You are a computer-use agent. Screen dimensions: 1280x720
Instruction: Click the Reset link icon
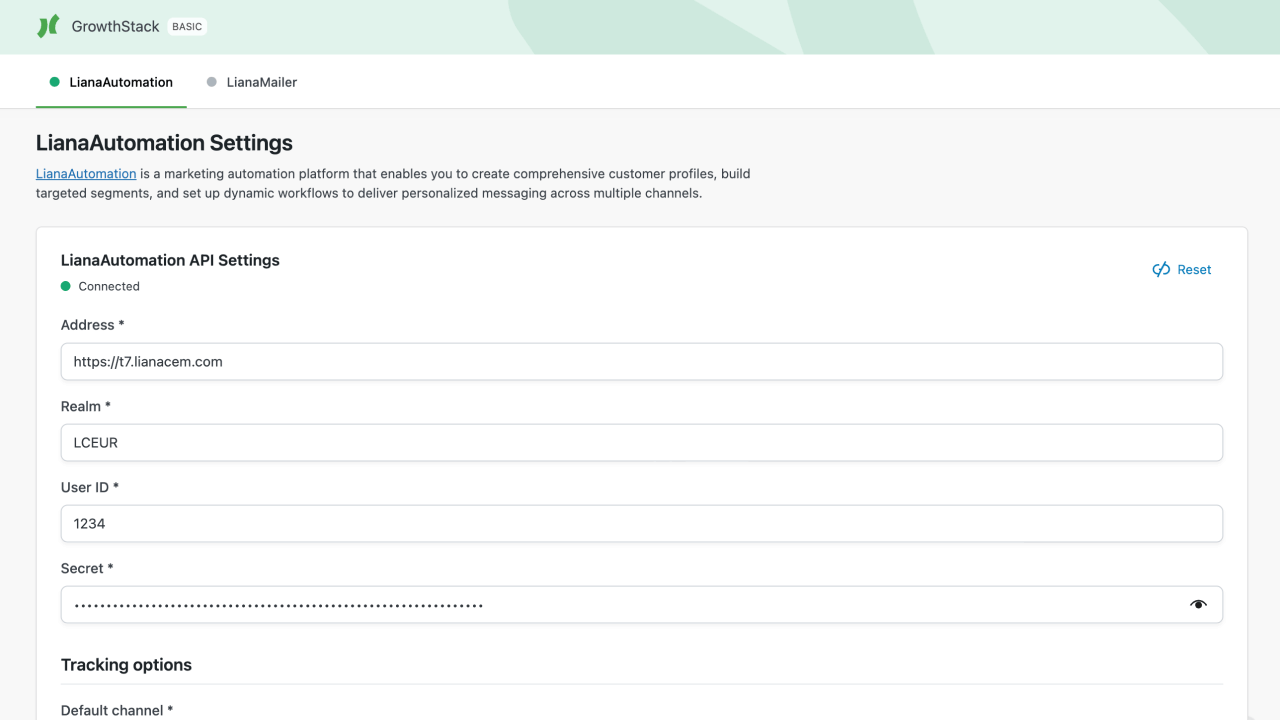click(1161, 270)
